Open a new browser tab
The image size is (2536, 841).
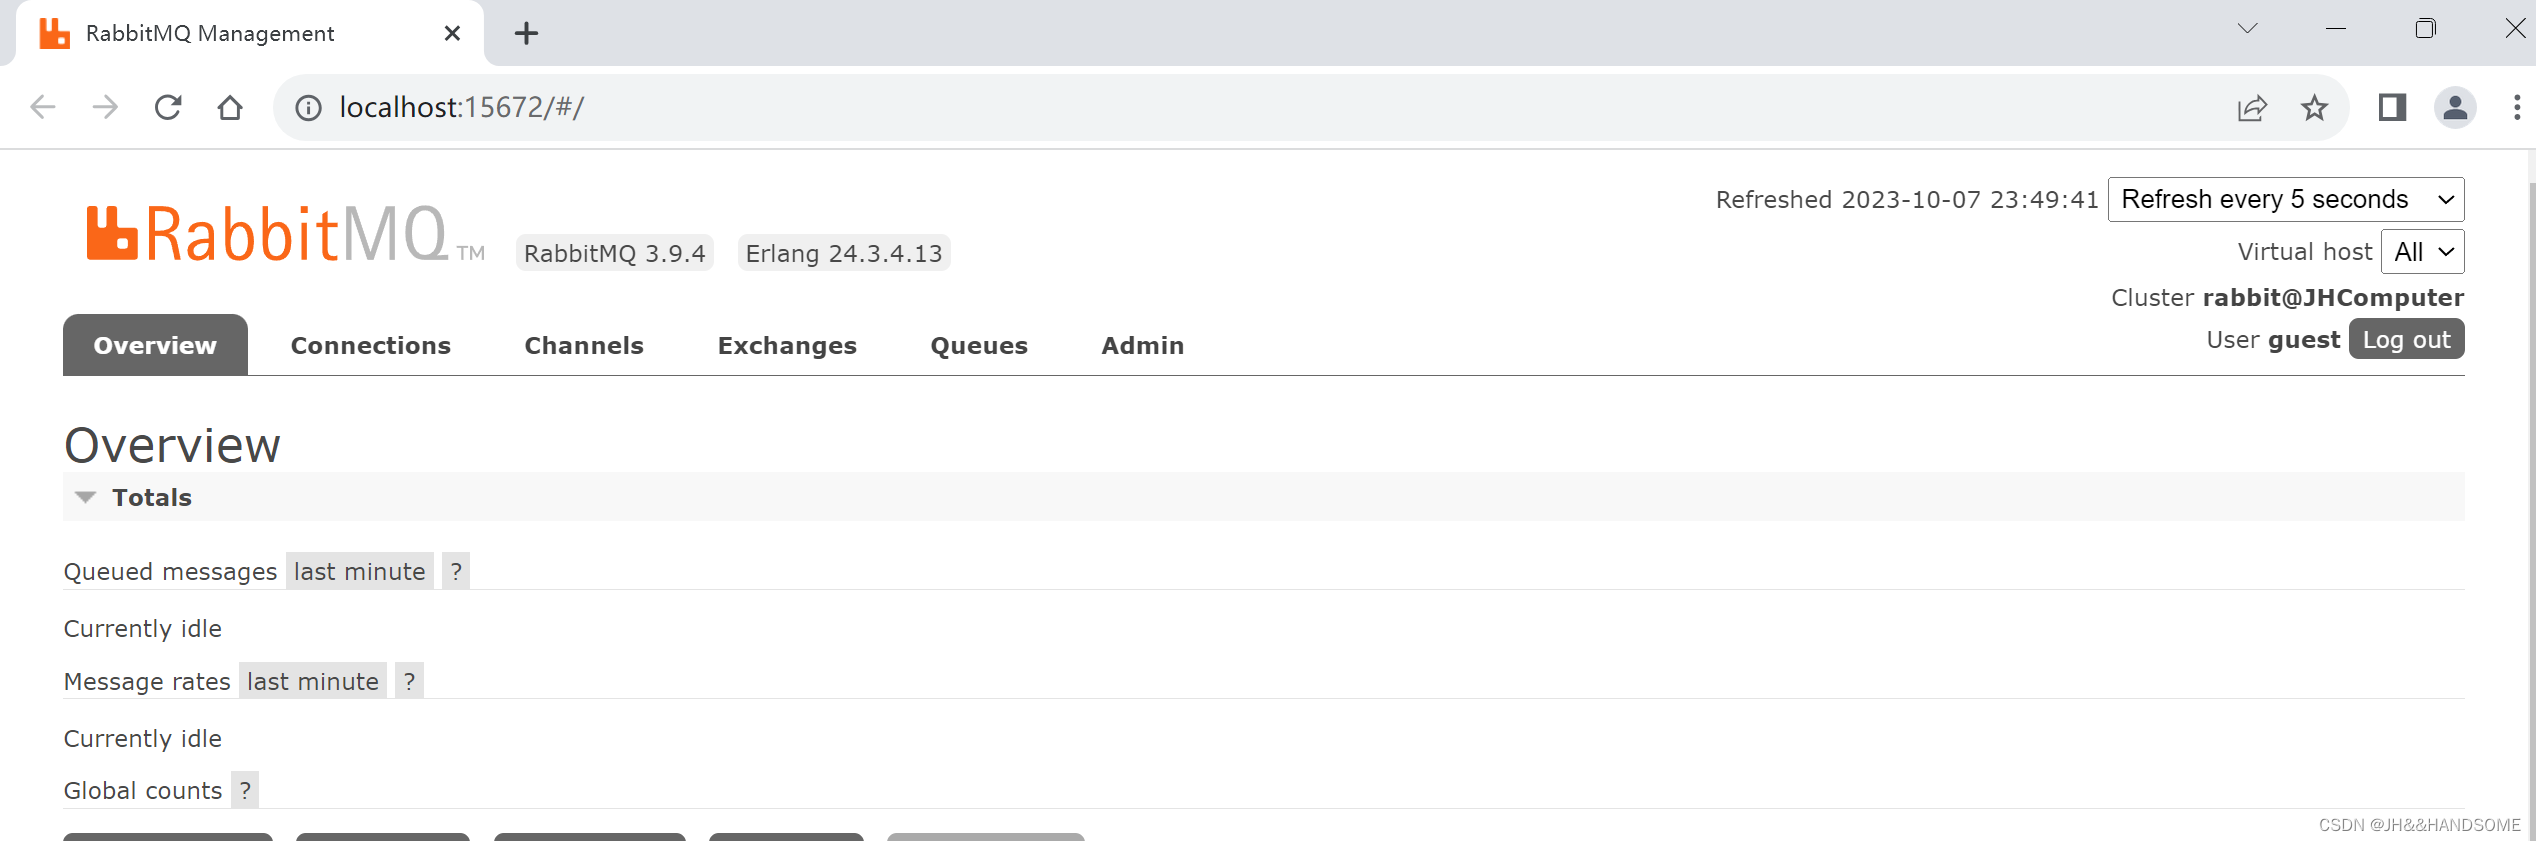526,34
